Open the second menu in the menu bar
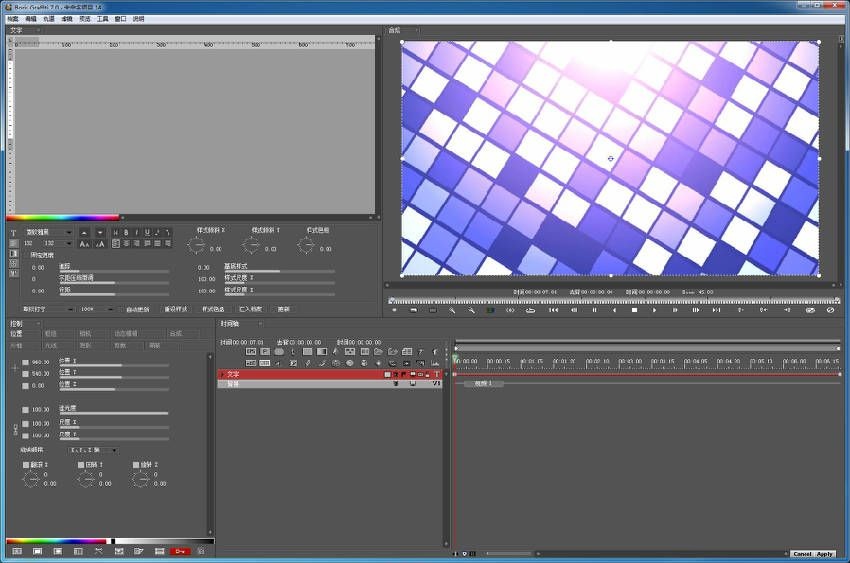Viewport: 850px width, 563px height. pyautogui.click(x=30, y=19)
